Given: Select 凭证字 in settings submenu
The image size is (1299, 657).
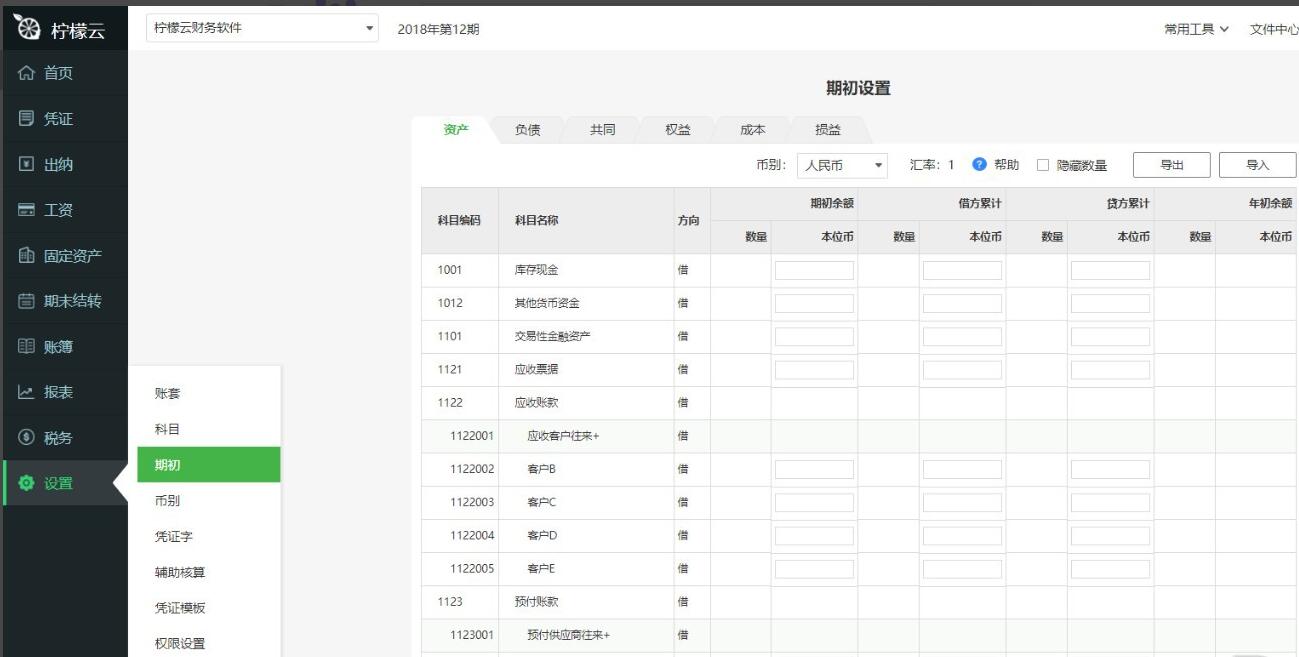Looking at the screenshot, I should point(209,537).
